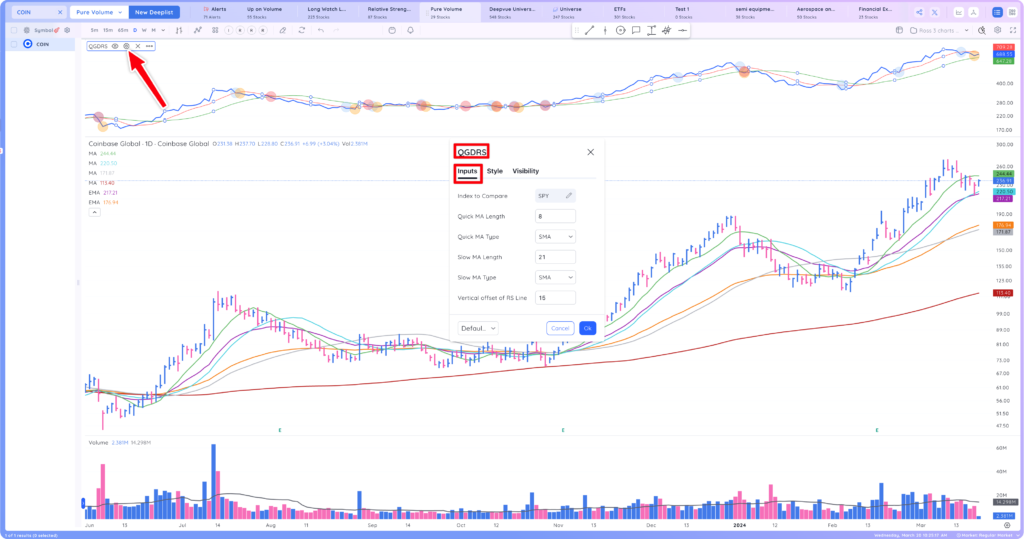
Task: Switch to the Style tab
Action: pos(494,171)
